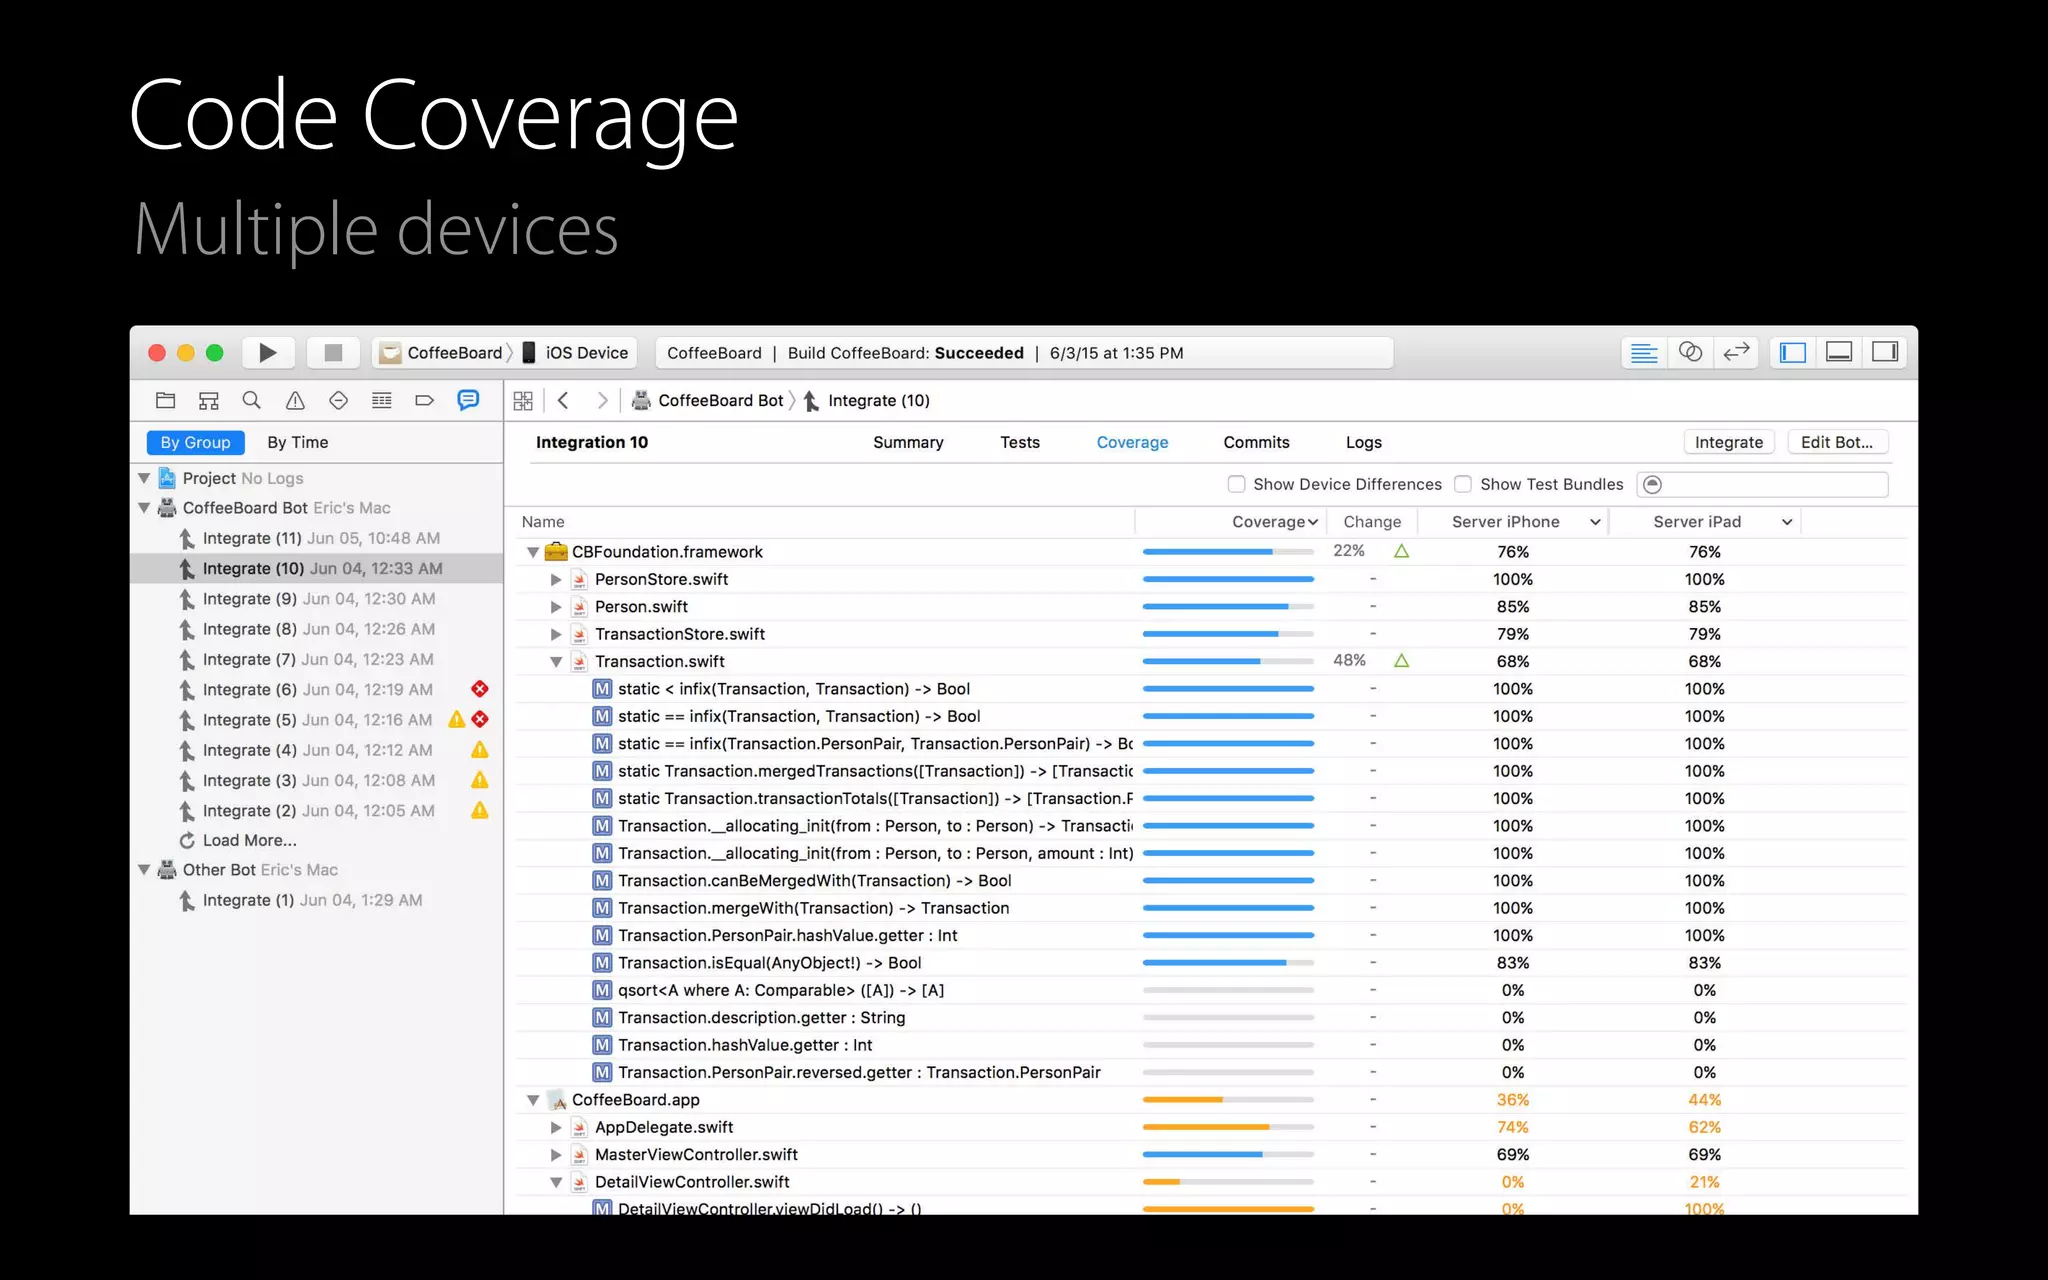The width and height of the screenshot is (2048, 1280).
Task: Click the red error badge on Integrate (5)
Action: pyautogui.click(x=480, y=719)
